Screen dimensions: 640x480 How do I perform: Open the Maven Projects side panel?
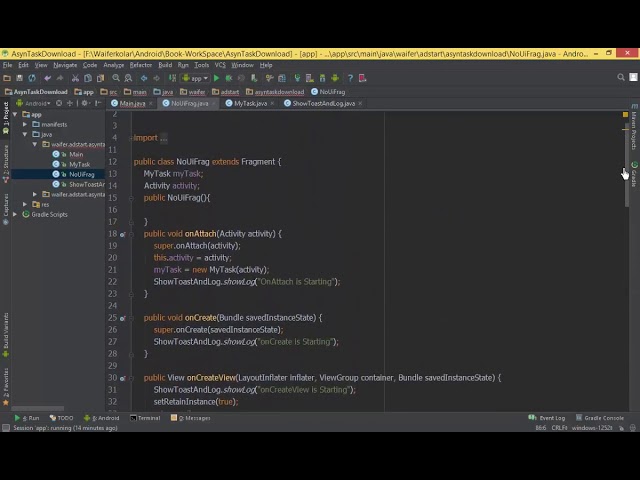634,126
